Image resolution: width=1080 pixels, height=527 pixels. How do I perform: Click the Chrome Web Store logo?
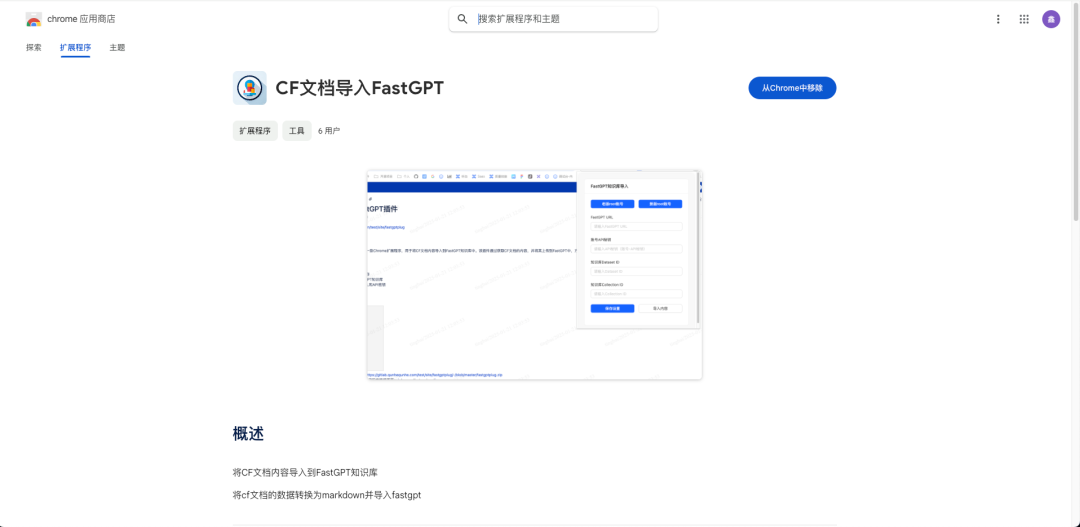(x=34, y=19)
